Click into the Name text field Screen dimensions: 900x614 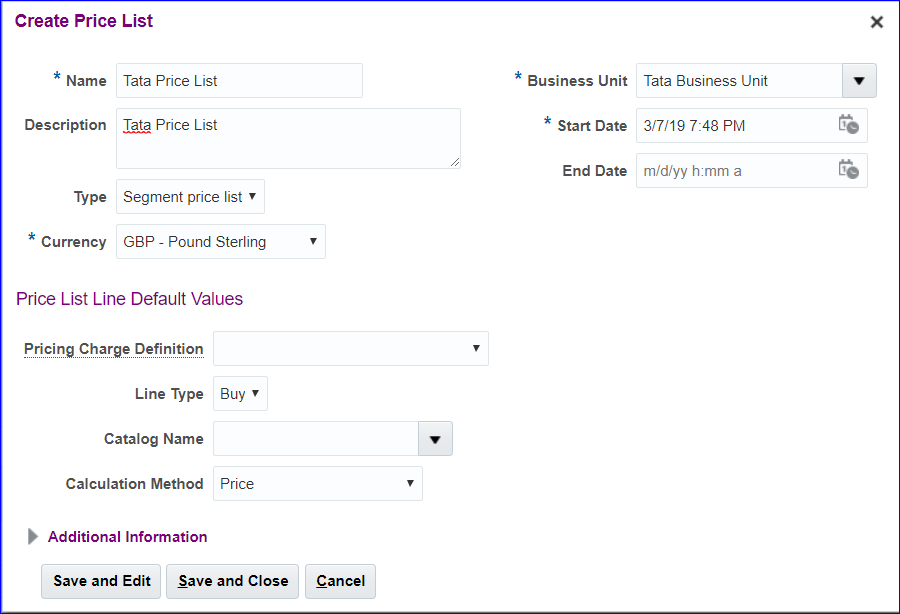pyautogui.click(x=239, y=81)
